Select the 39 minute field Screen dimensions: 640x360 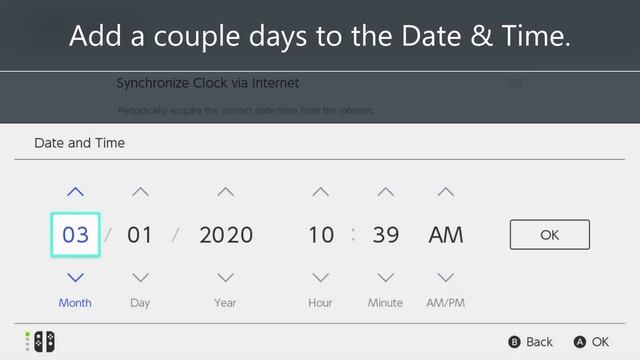(x=386, y=235)
